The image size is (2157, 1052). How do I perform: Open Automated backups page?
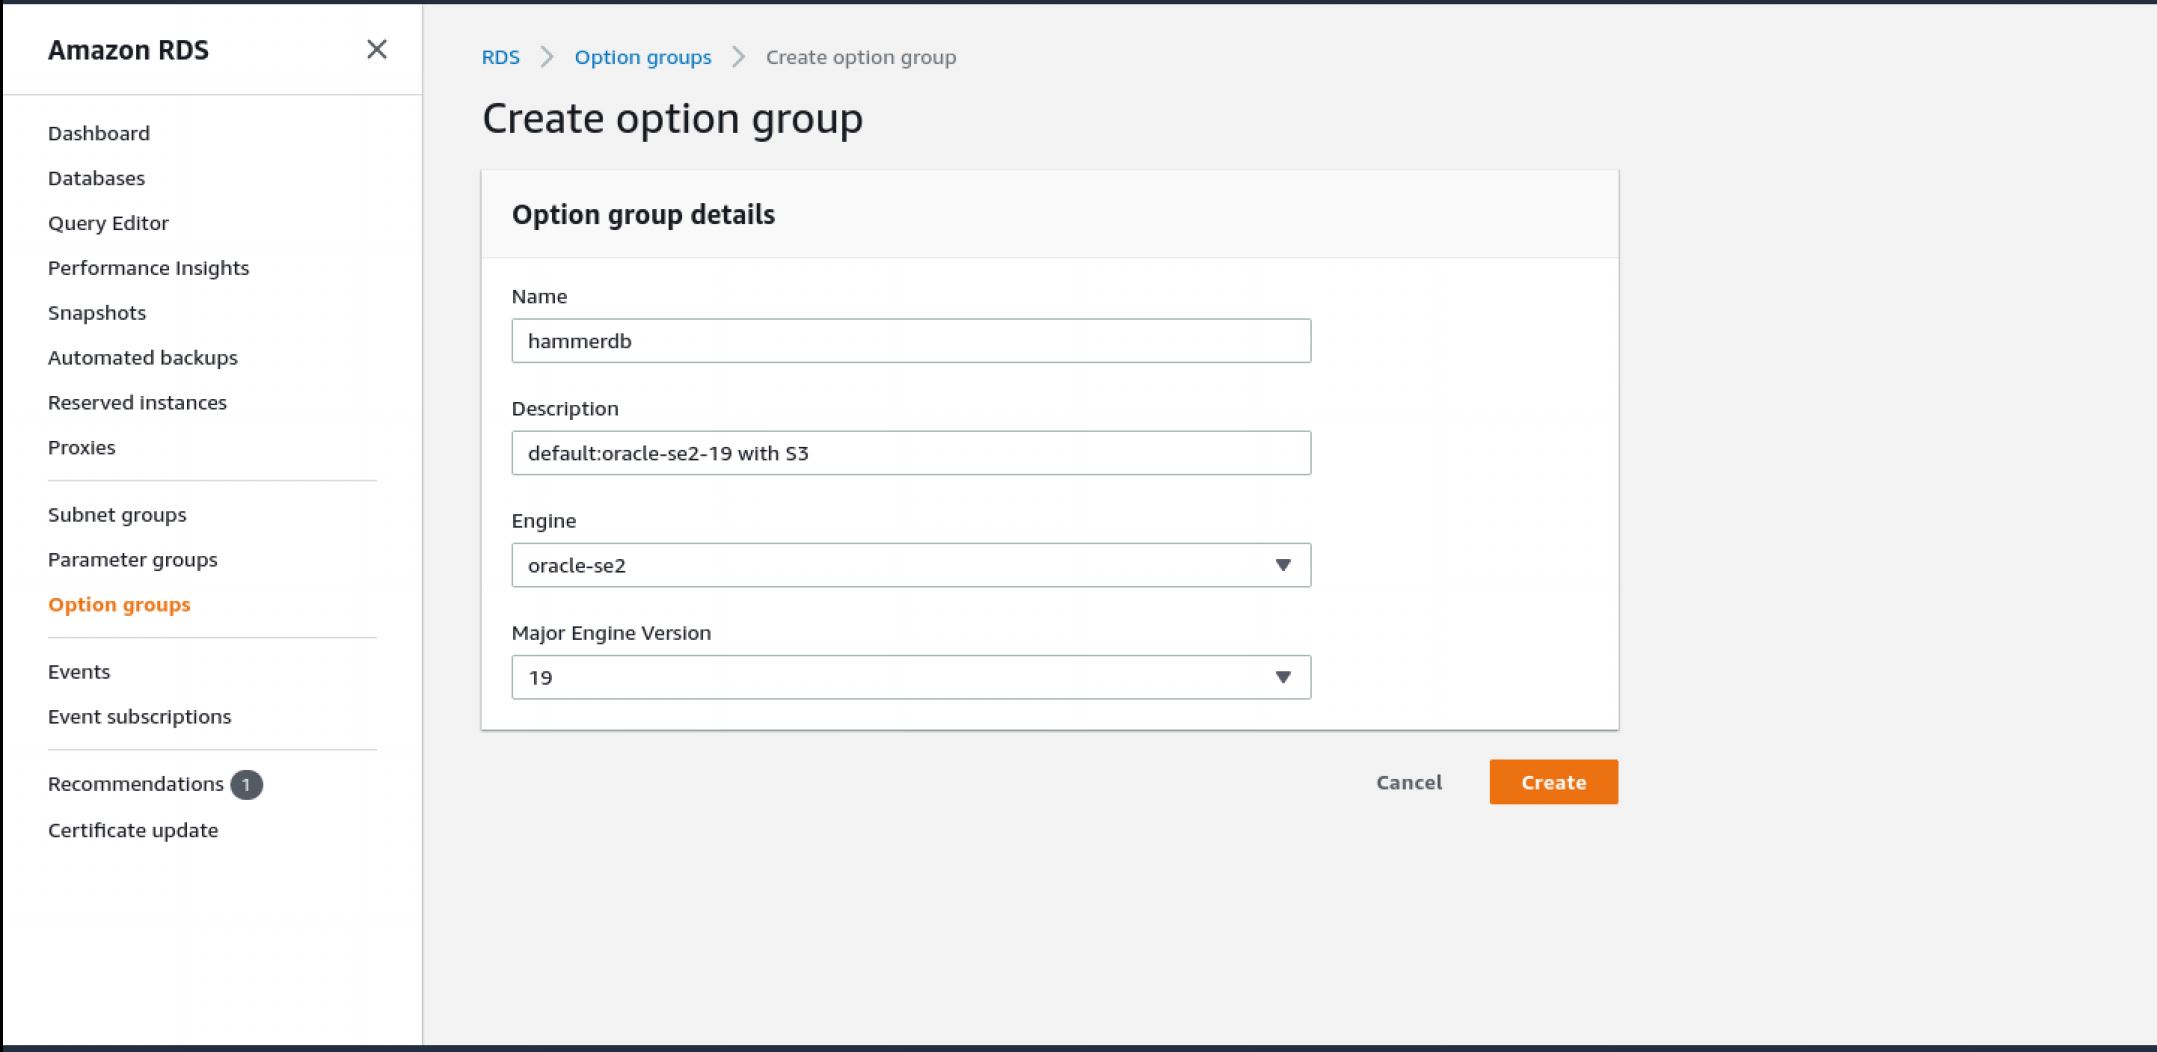[x=143, y=358]
